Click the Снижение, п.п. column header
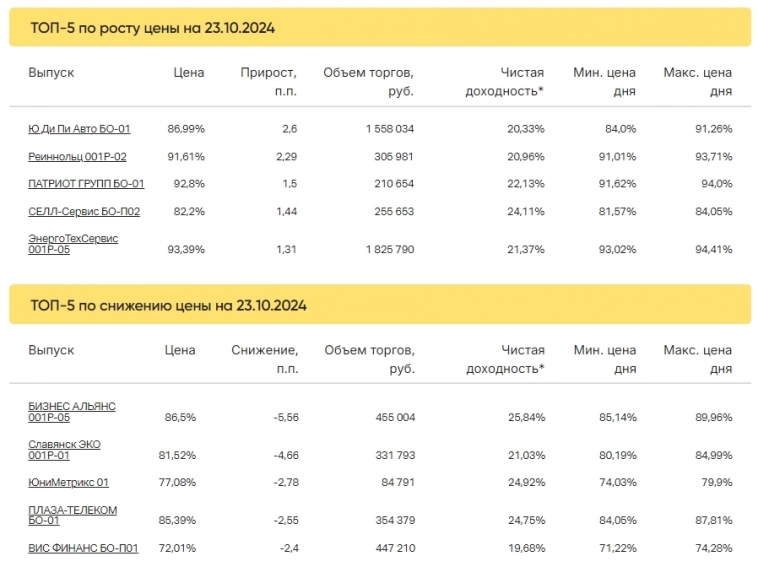 coord(264,359)
